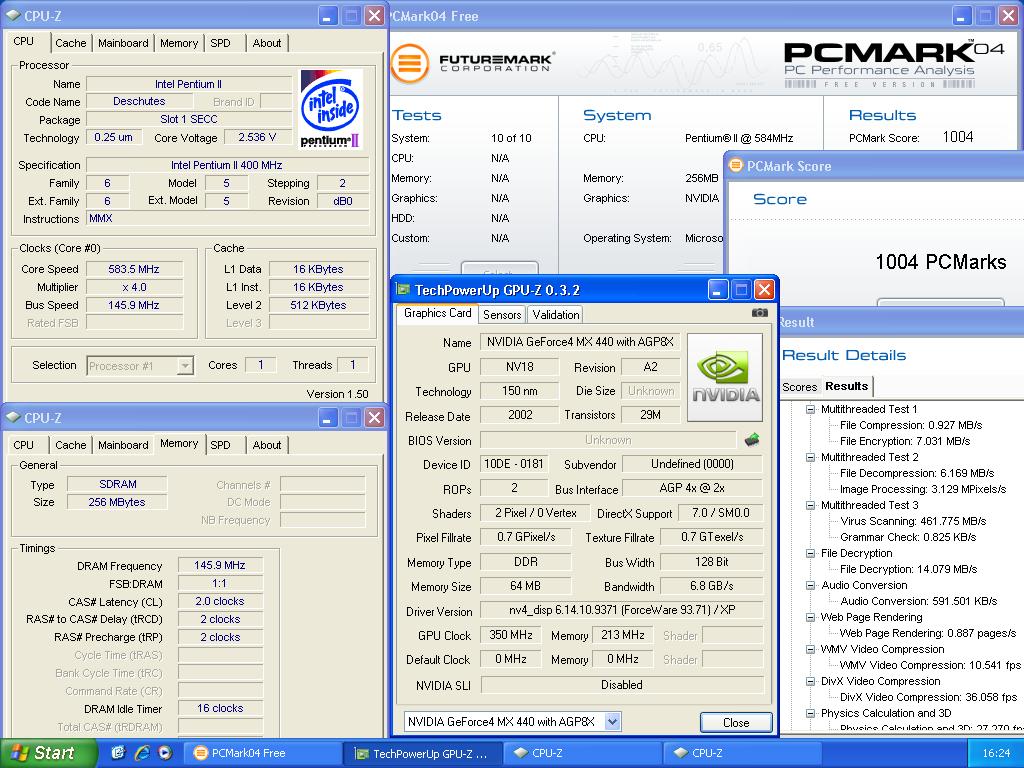Open the GPU selection dropdown in GPU-Z
Image resolution: width=1024 pixels, height=768 pixels.
click(612, 722)
